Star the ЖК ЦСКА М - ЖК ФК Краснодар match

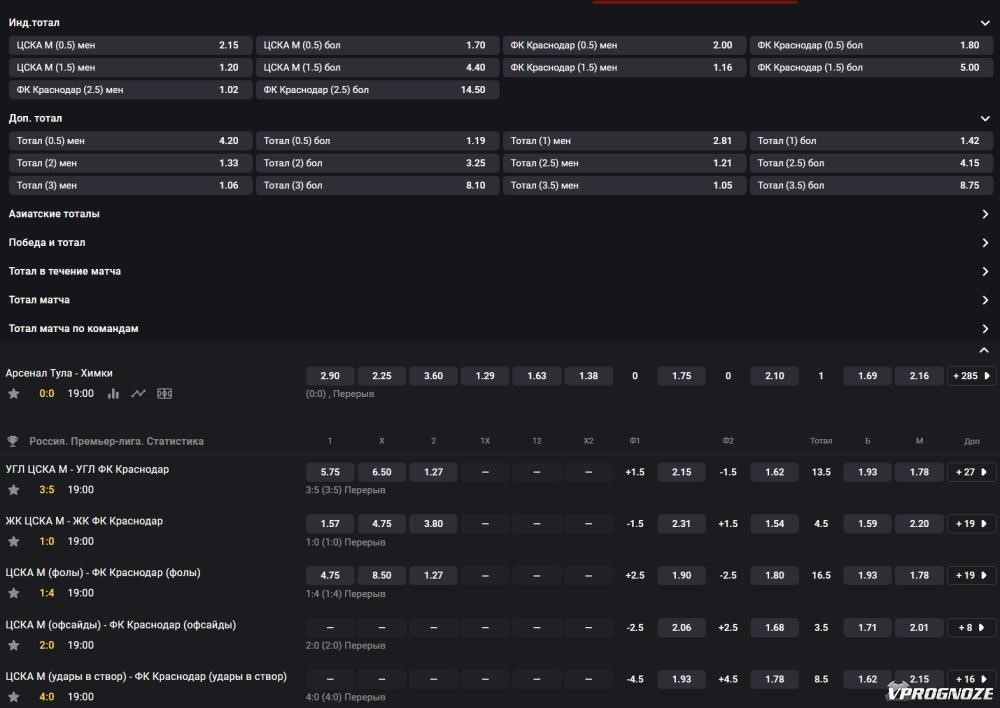click(x=13, y=542)
